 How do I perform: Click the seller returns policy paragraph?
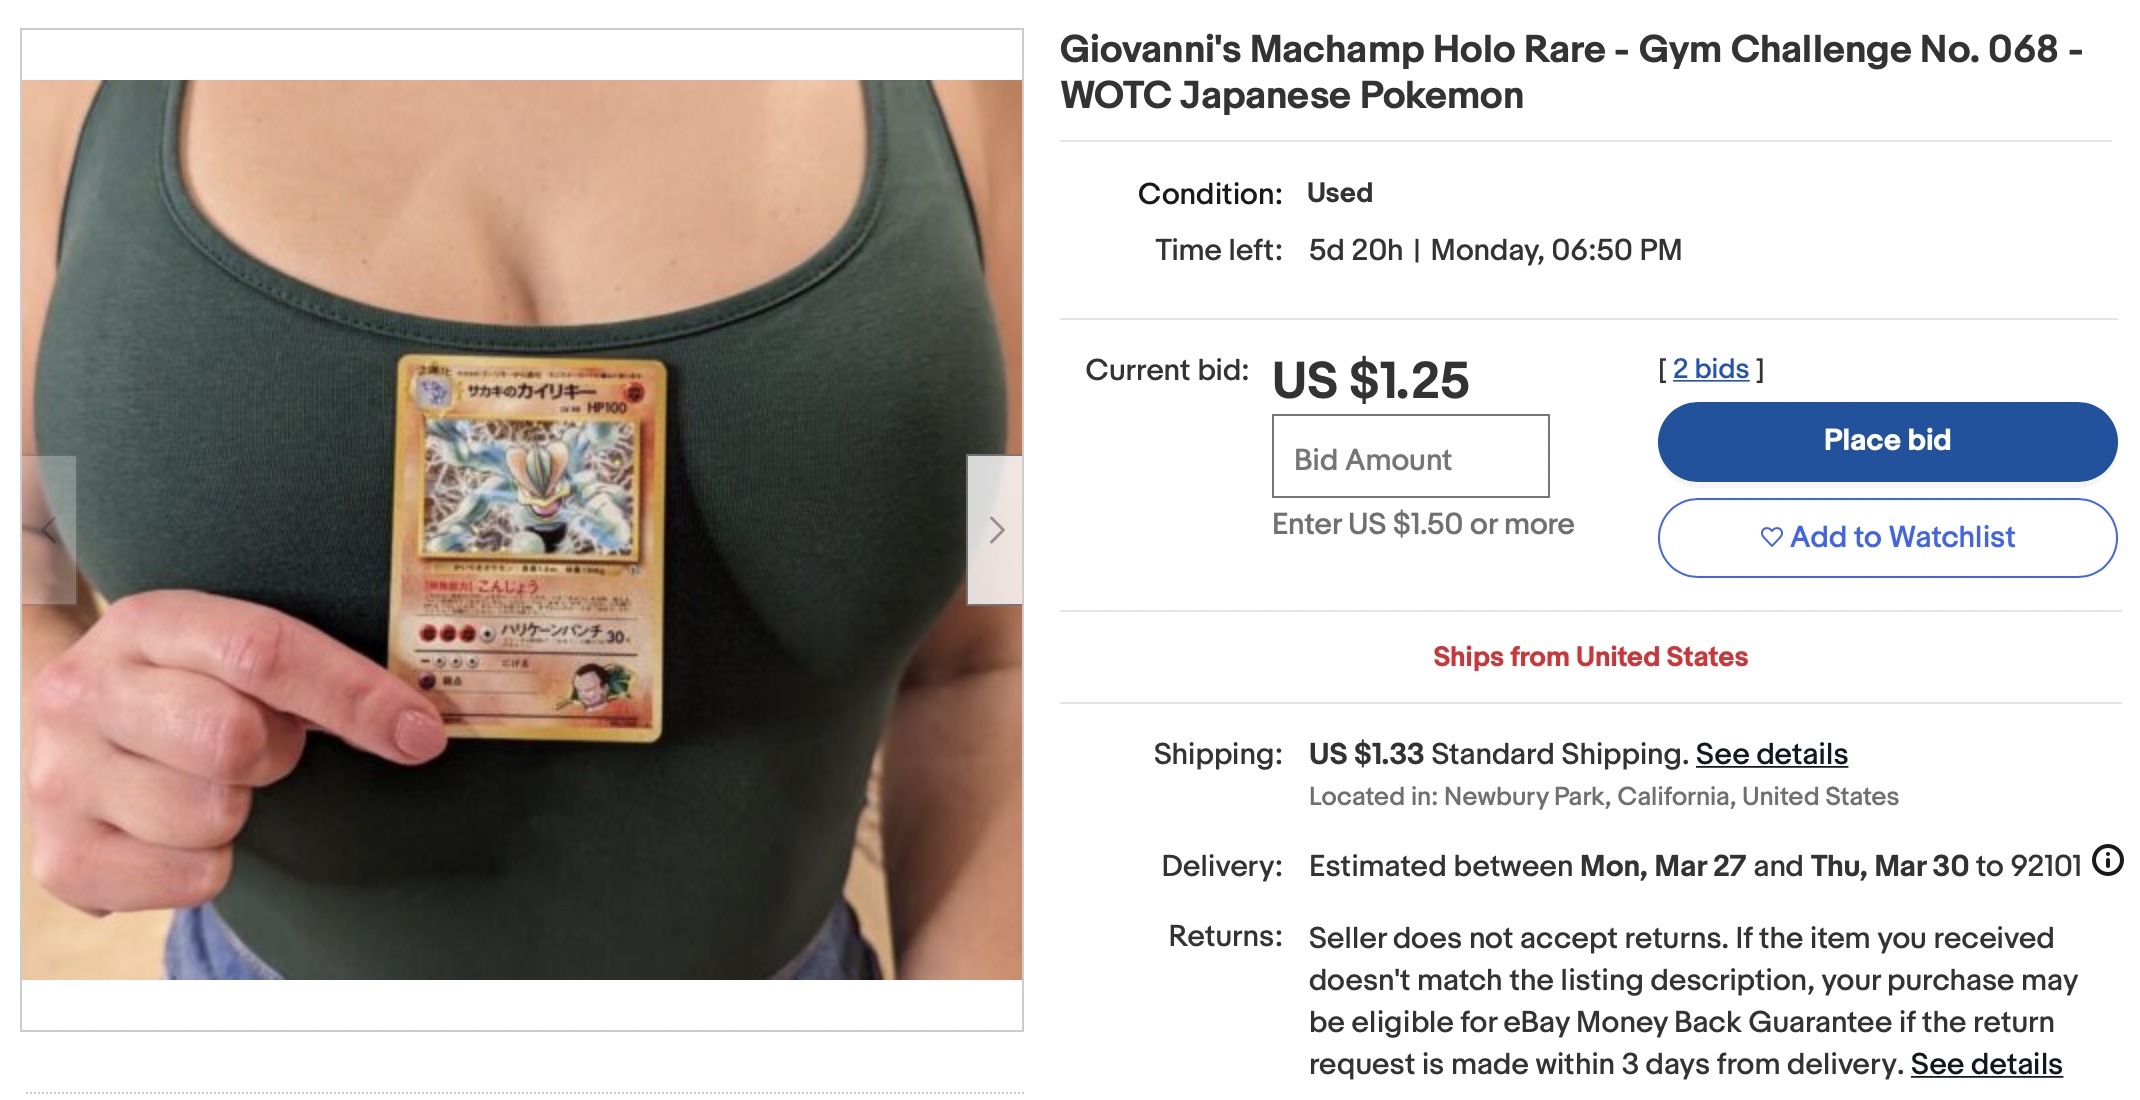pos(1693,1001)
